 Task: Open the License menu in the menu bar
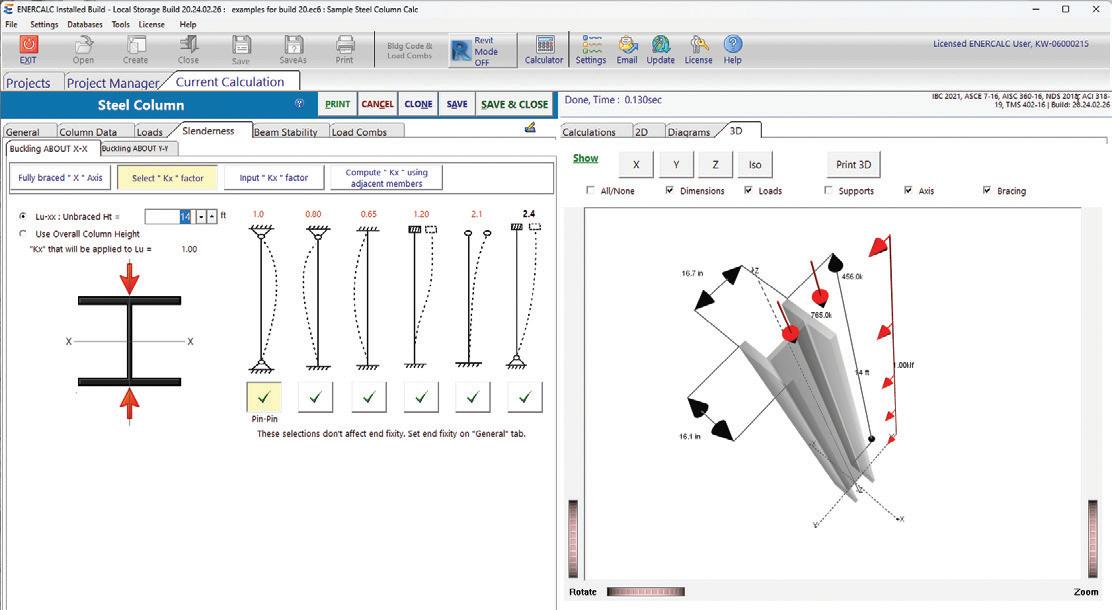pyautogui.click(x=152, y=24)
